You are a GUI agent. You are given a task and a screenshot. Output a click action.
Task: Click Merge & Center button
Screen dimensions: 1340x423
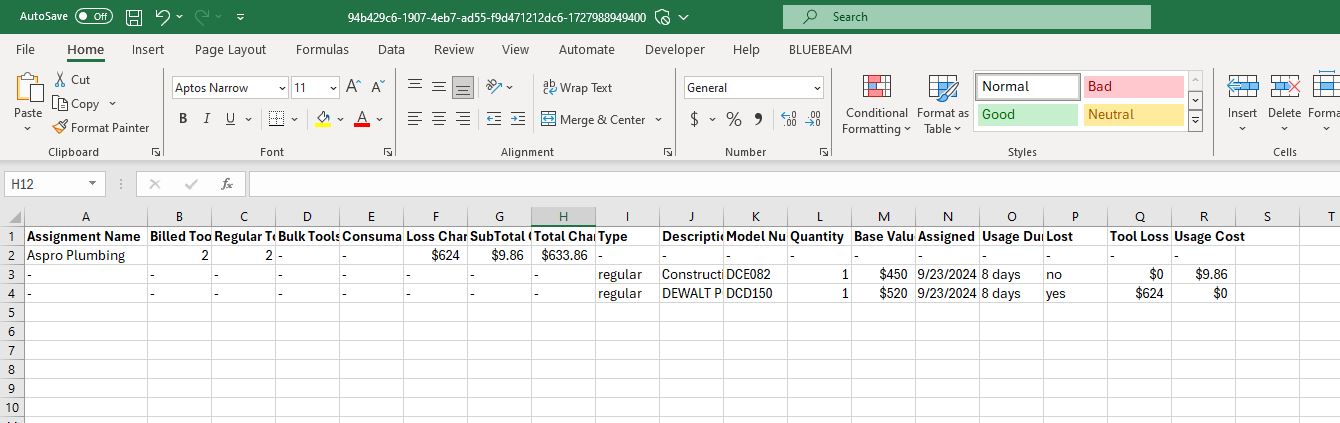coord(594,119)
